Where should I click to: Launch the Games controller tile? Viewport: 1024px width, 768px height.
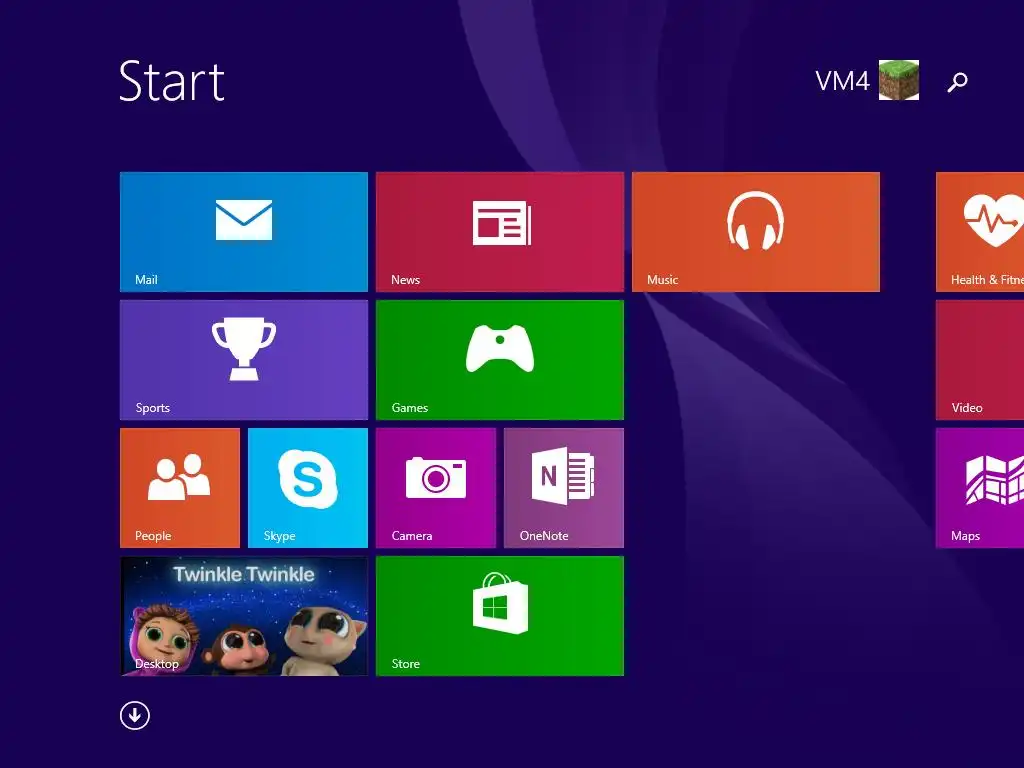500,360
